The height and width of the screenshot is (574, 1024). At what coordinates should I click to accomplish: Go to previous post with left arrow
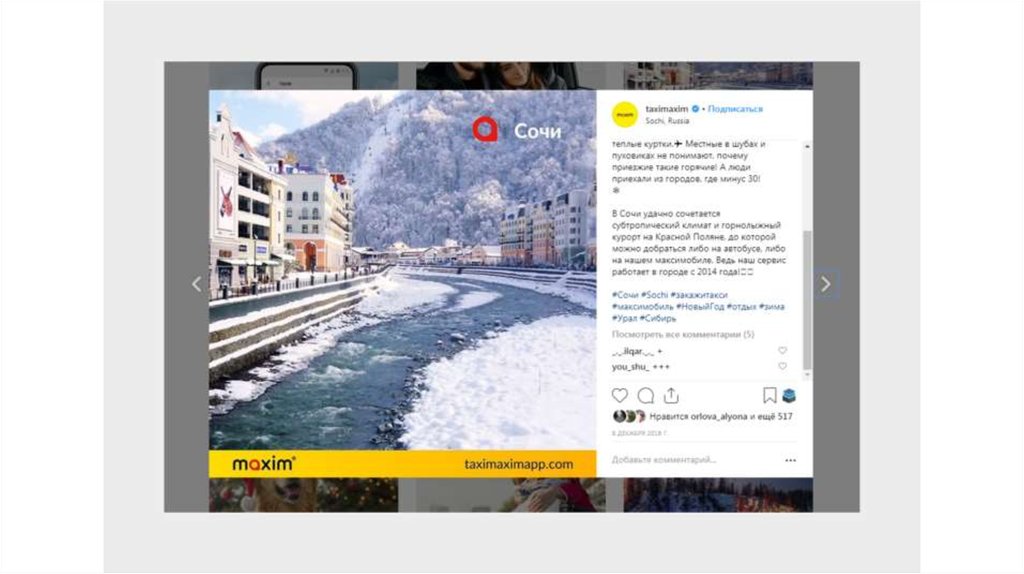197,284
